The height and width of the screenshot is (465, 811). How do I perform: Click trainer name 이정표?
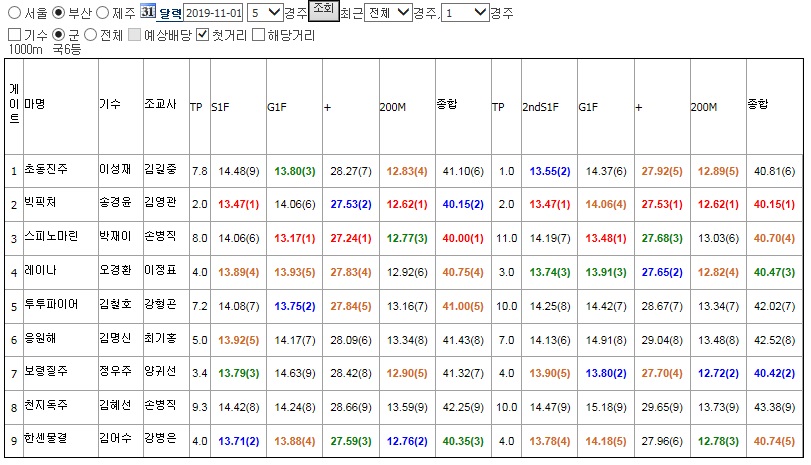[160, 270]
